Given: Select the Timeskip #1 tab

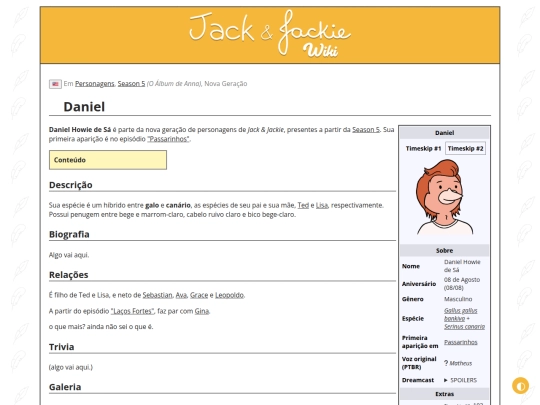Looking at the screenshot, I should coord(423,148).
